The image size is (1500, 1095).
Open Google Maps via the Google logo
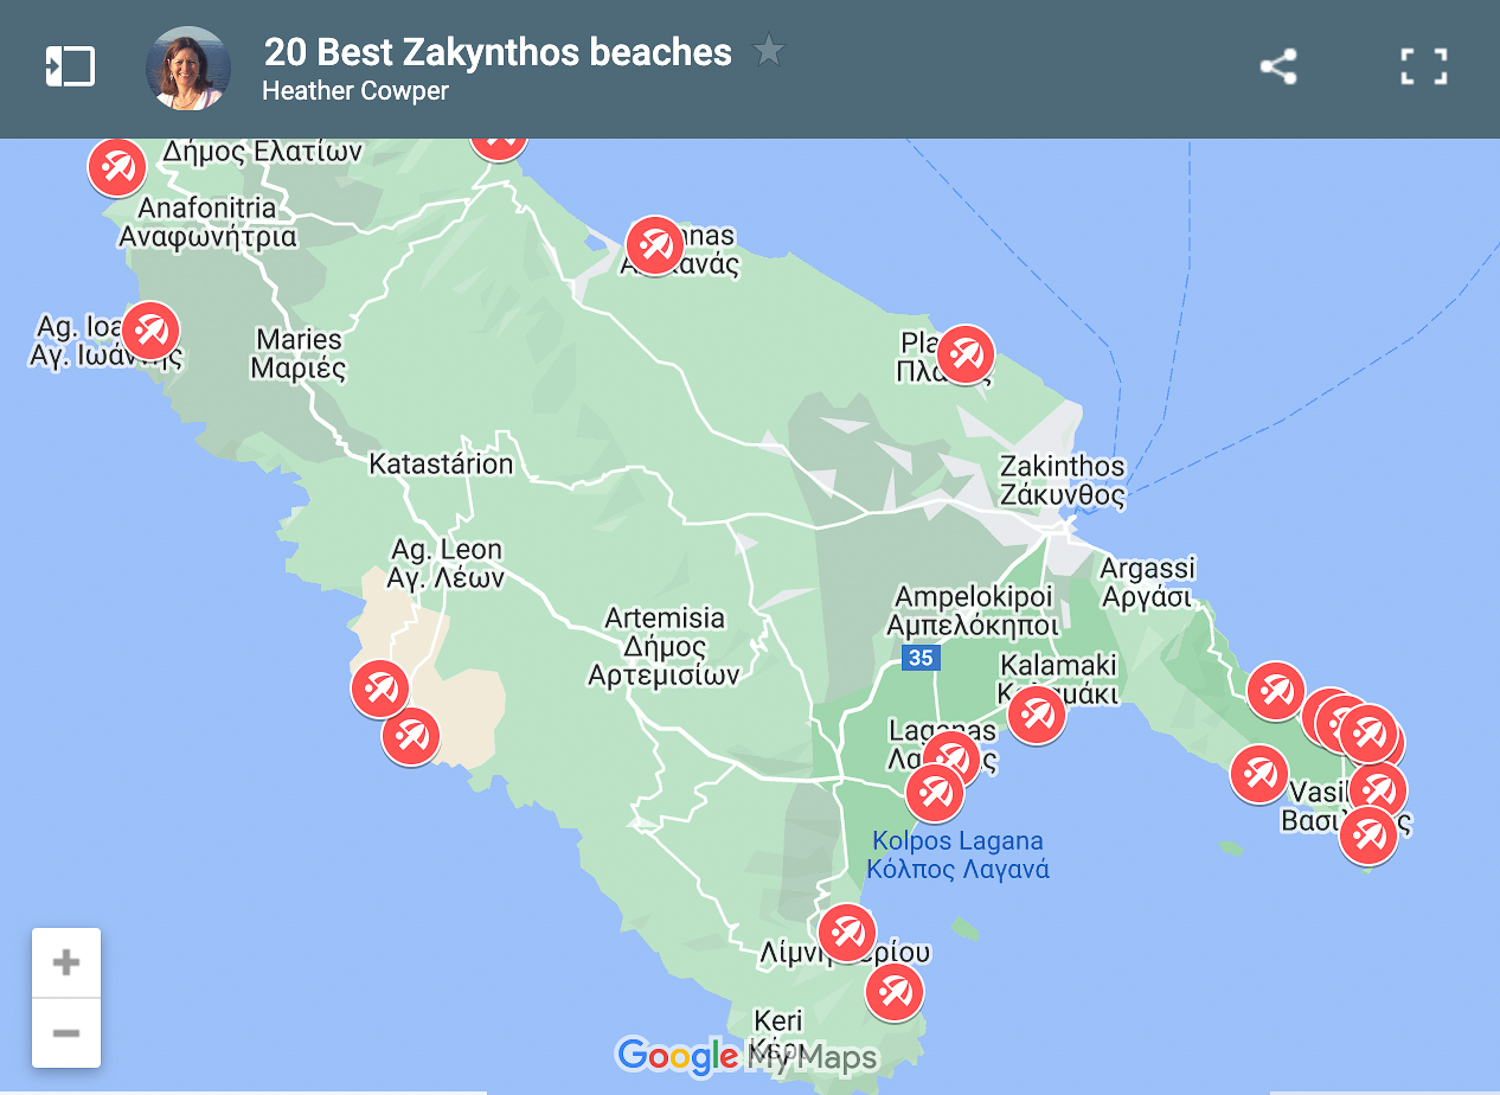676,1057
